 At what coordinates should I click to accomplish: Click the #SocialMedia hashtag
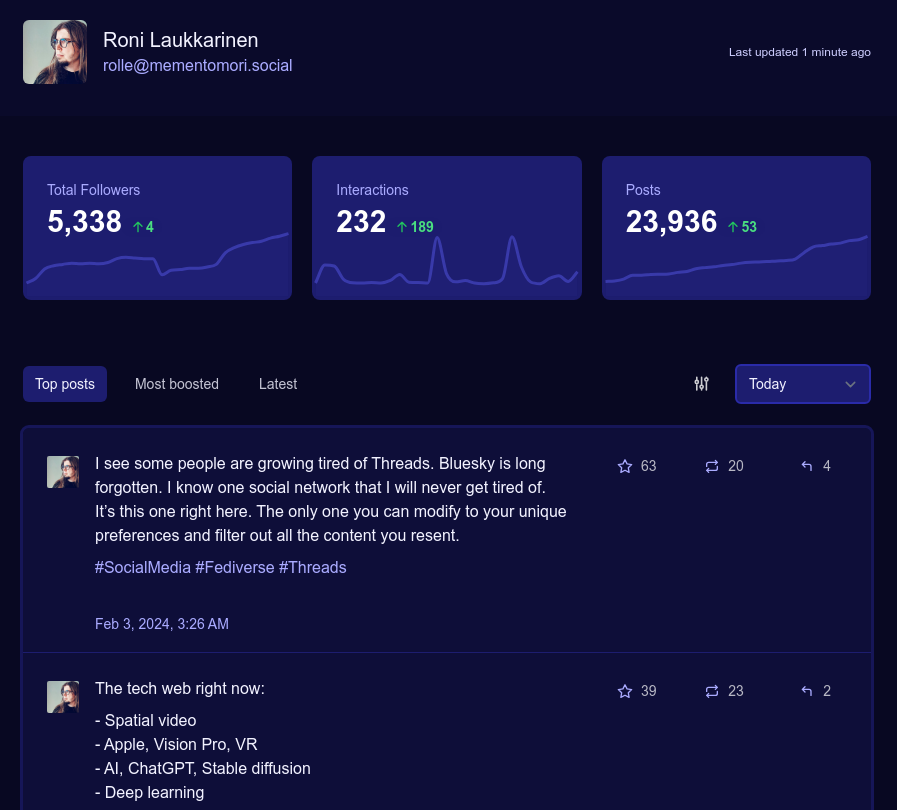tap(142, 567)
